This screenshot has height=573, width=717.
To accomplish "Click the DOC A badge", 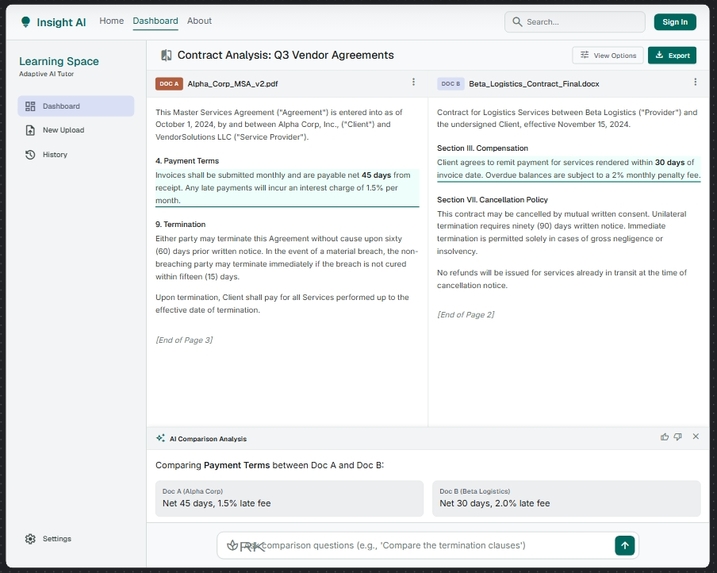I will [169, 84].
